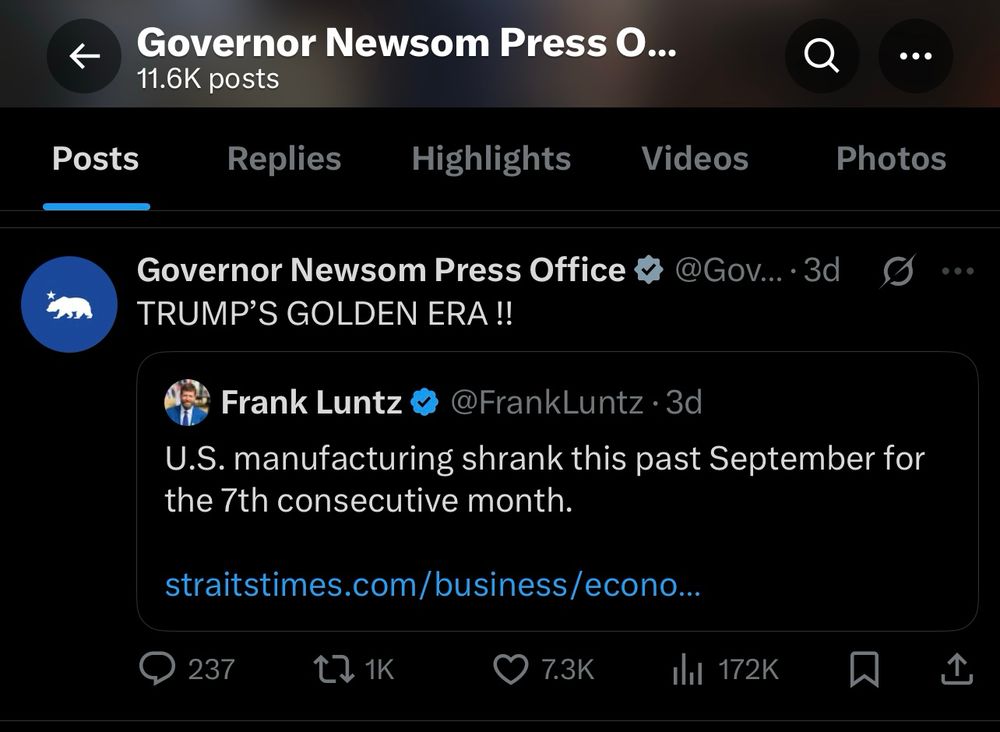Viewport: 1000px width, 732px height.
Task: Click Frank Luntz's profile picture
Action: (187, 403)
